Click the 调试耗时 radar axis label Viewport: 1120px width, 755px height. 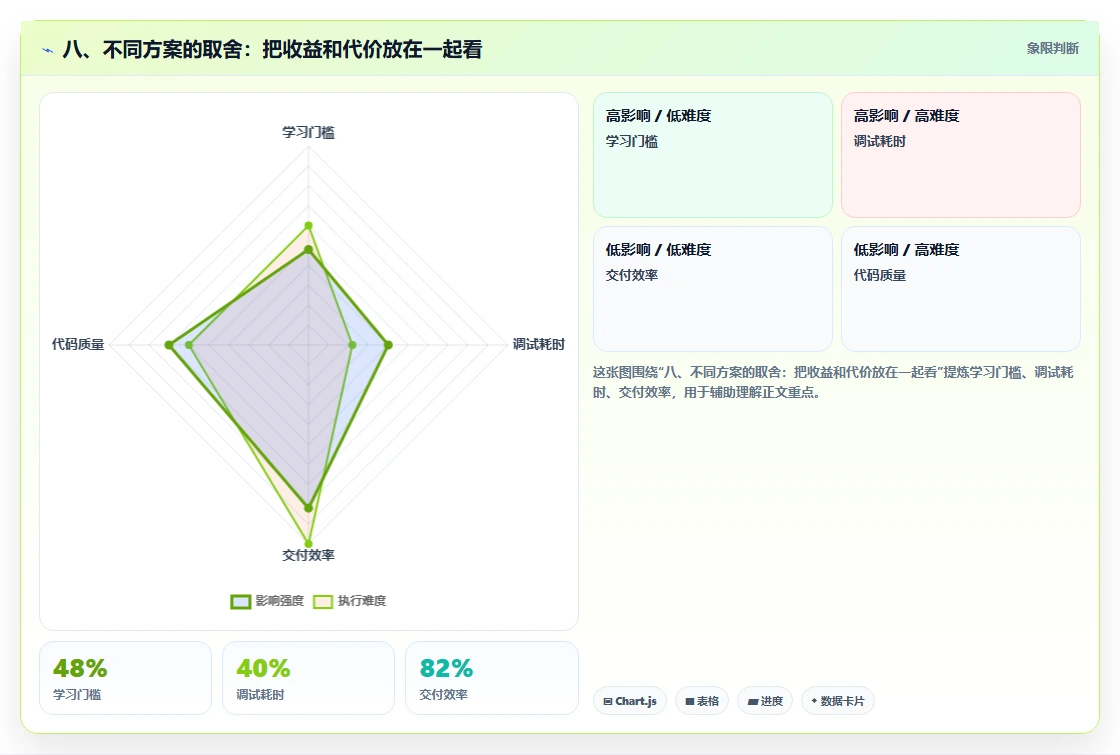click(x=539, y=344)
